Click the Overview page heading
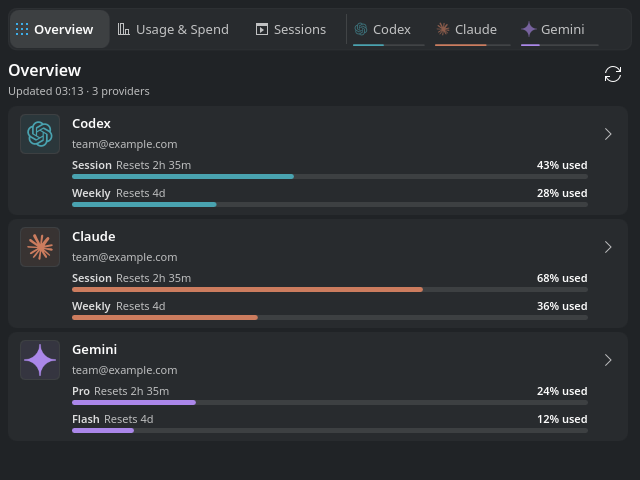The height and width of the screenshot is (480, 640). pos(44,71)
